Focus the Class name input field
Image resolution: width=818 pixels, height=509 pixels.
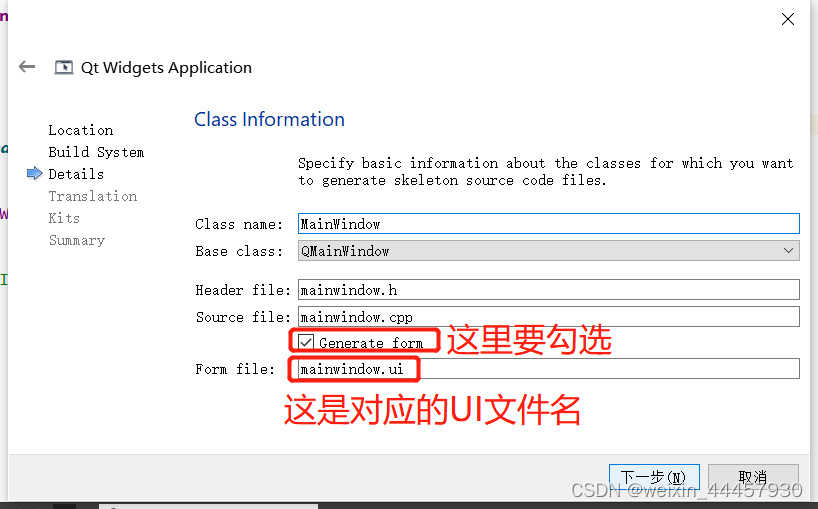(x=548, y=224)
